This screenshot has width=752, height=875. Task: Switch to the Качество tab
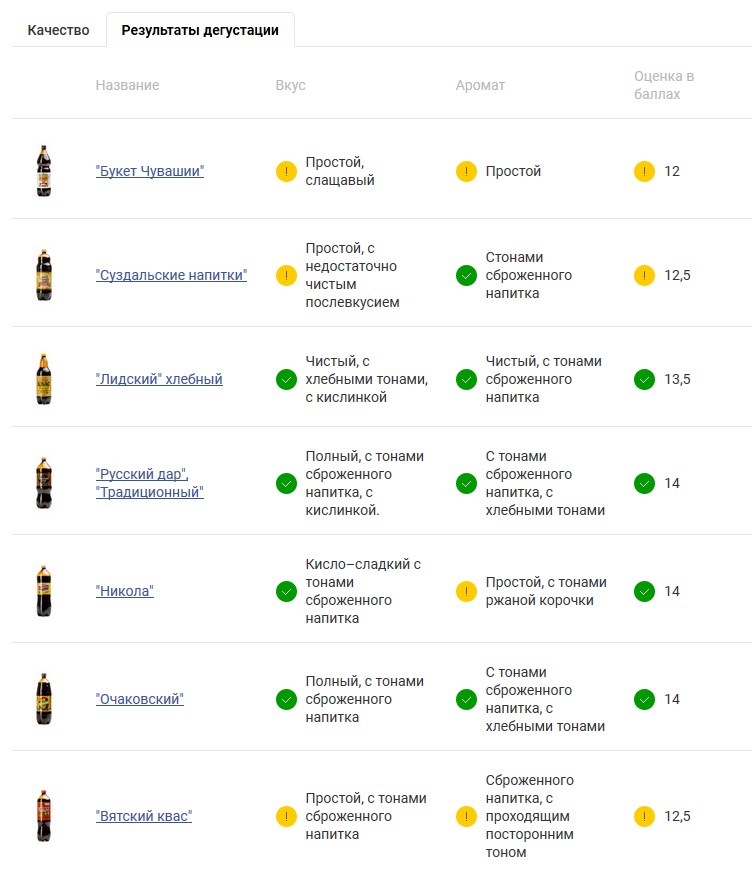click(x=58, y=30)
